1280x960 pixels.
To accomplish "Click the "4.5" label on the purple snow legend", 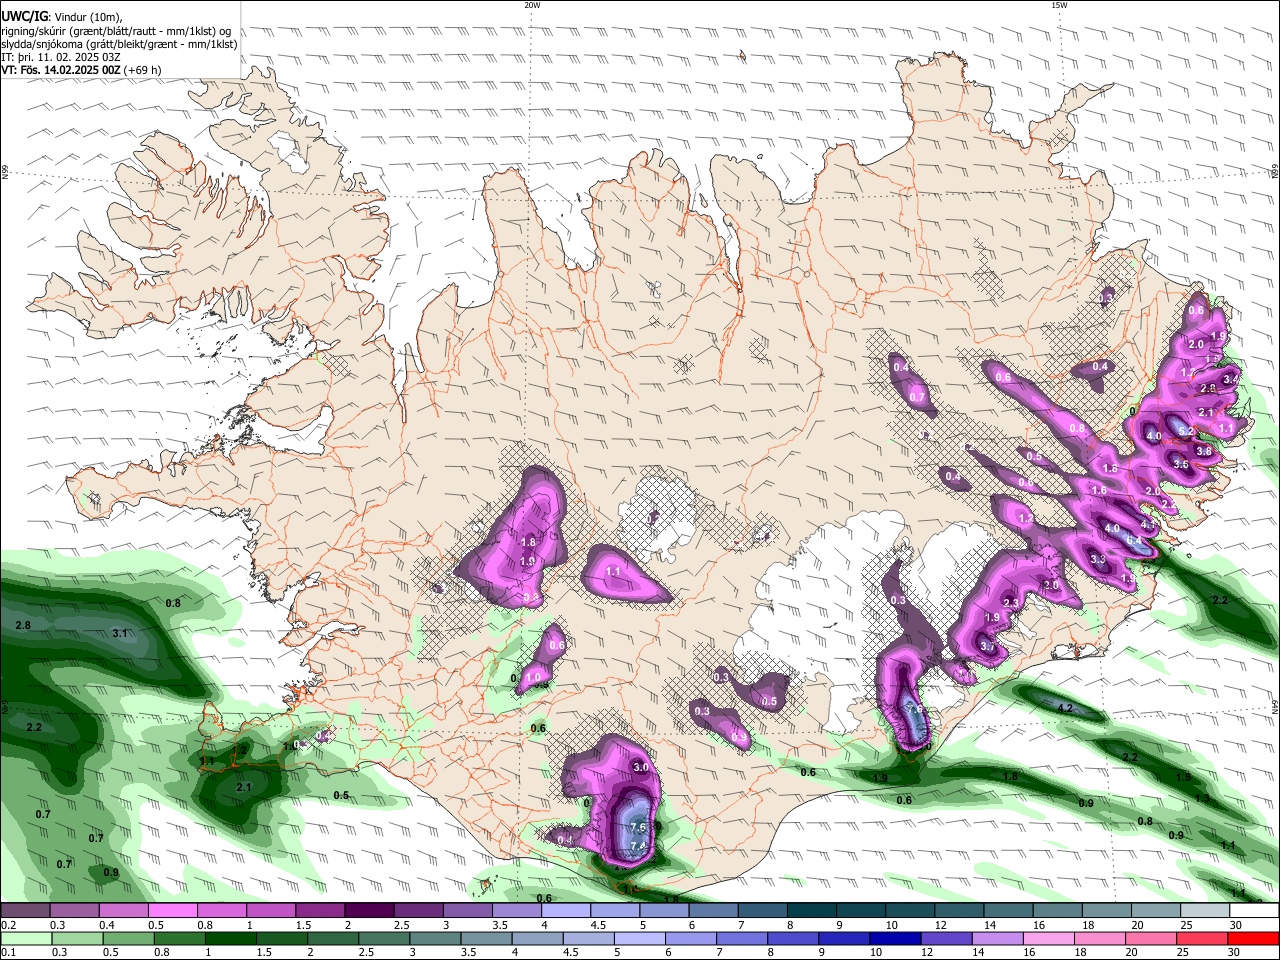I will point(598,925).
